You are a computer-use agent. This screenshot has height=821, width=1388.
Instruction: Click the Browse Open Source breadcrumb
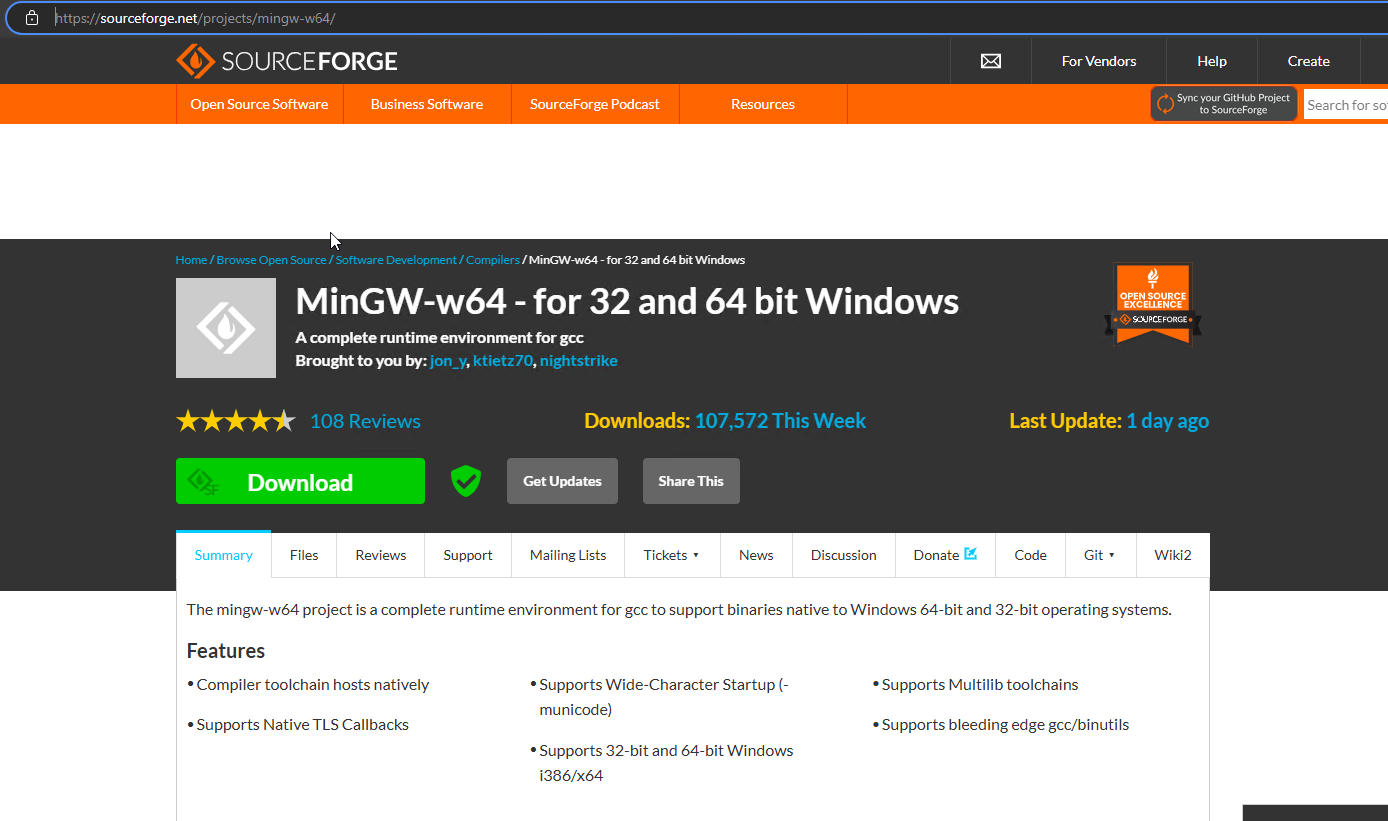pos(272,260)
